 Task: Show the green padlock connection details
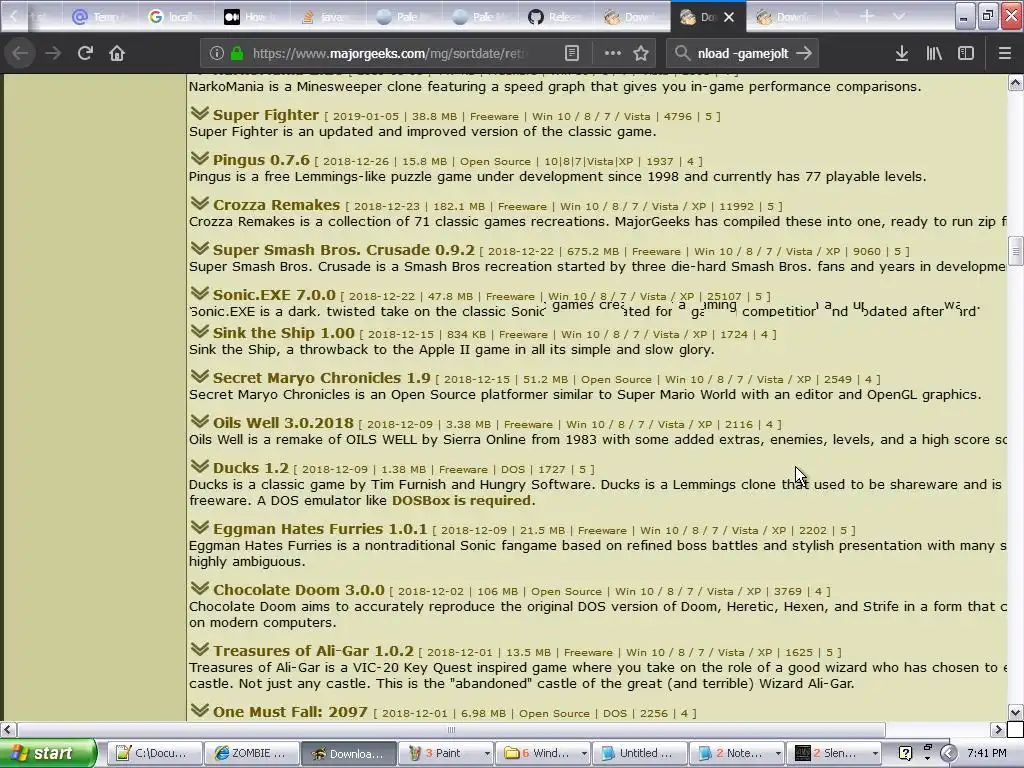click(237, 54)
